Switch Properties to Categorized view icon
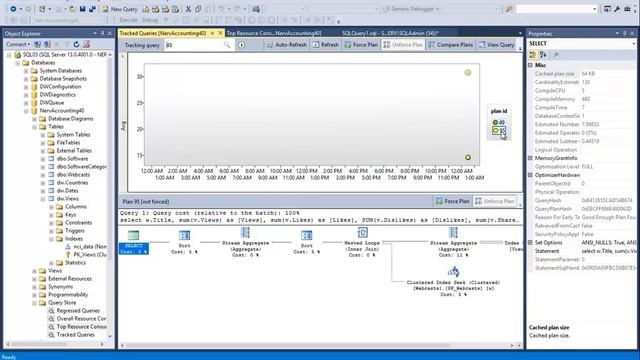 533,54
